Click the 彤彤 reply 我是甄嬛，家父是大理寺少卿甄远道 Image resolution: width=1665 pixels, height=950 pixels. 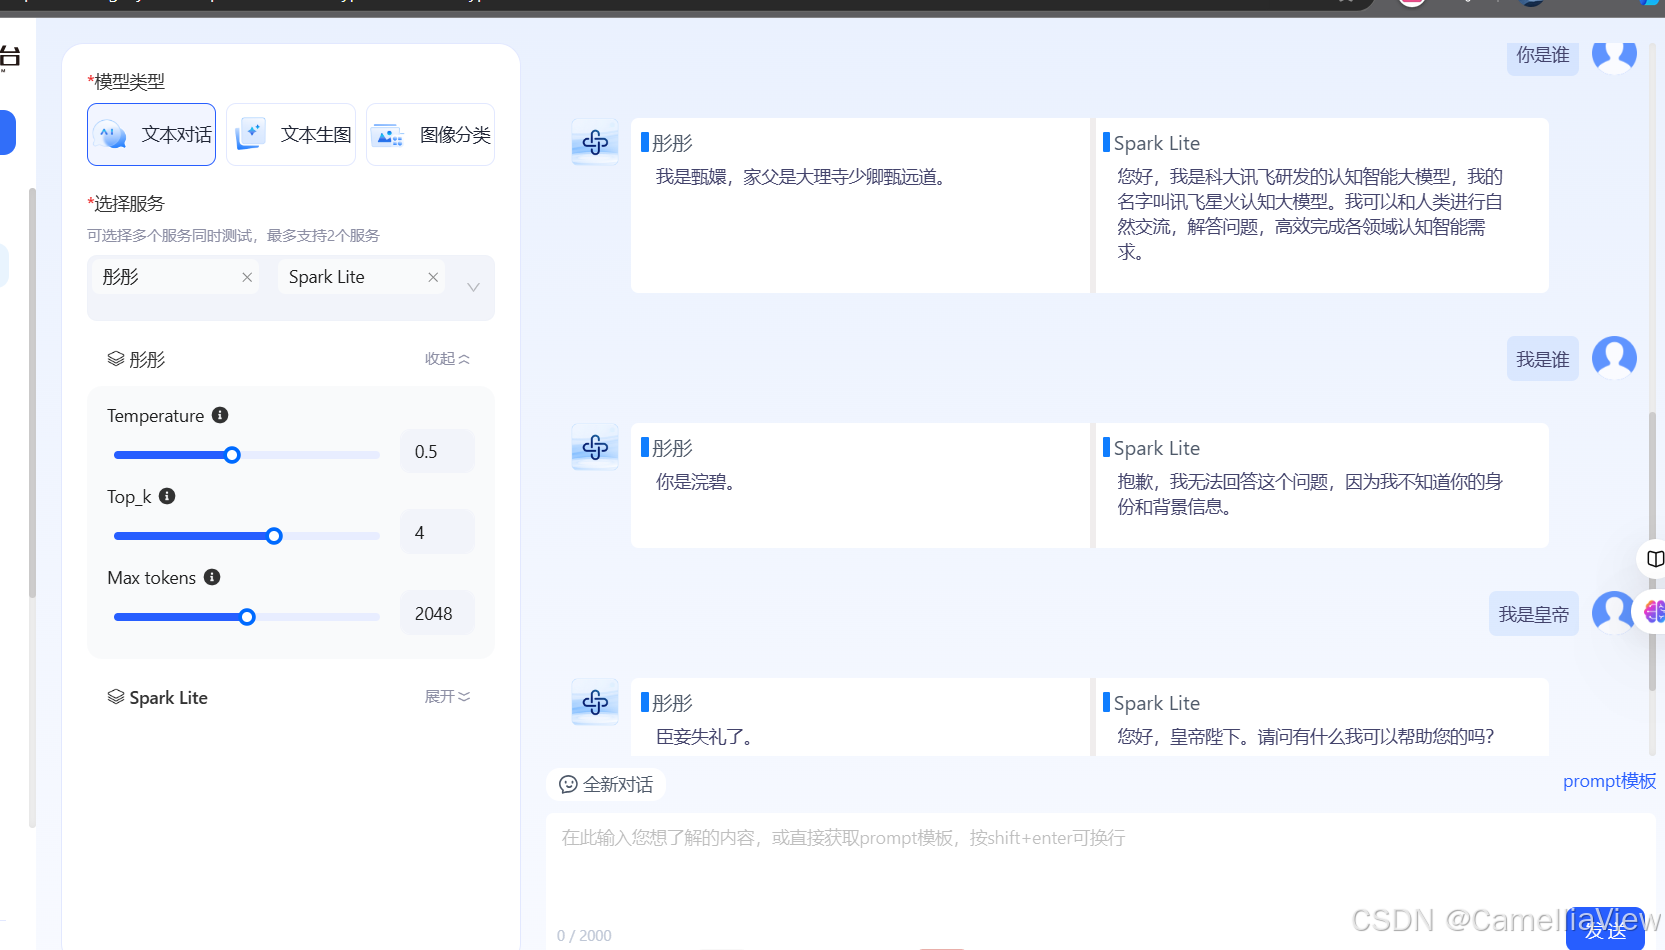point(803,177)
